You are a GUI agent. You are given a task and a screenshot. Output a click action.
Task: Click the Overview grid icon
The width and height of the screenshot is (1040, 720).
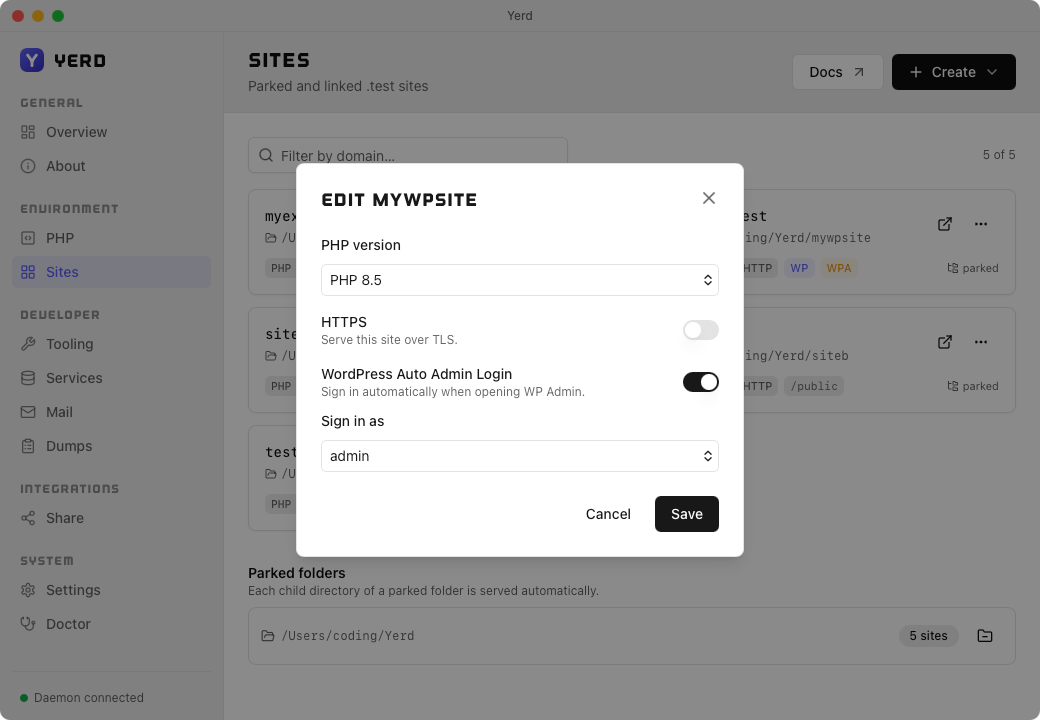pos(28,132)
